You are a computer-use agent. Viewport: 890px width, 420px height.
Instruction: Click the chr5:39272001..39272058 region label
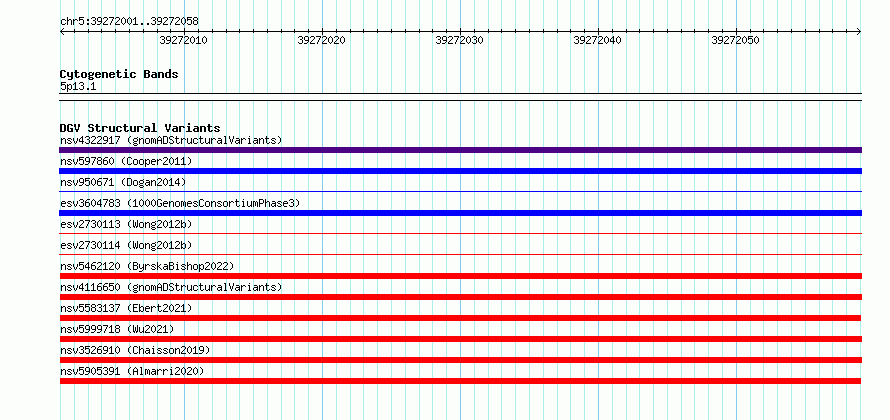coord(129,22)
